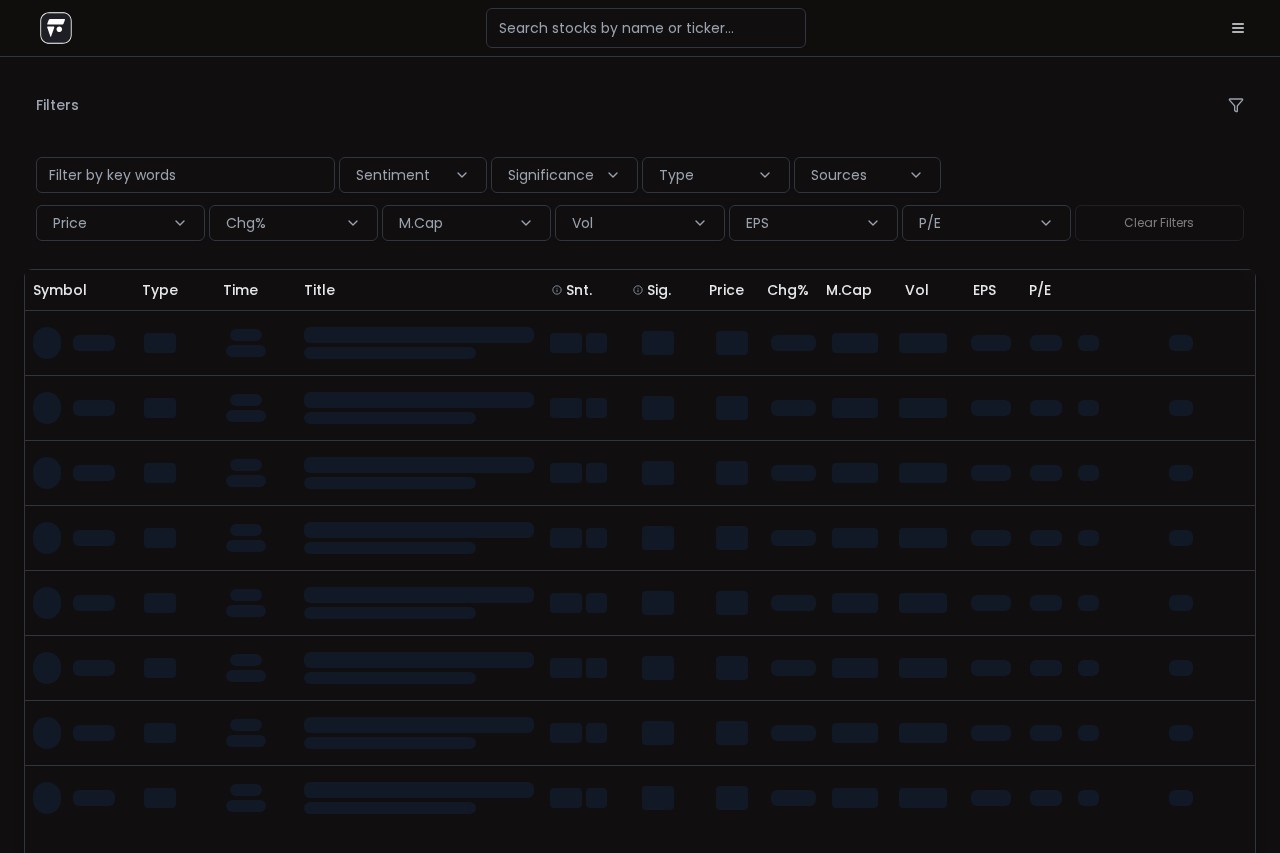
Task: Click the Clear Filters button
Action: [x=1159, y=223]
